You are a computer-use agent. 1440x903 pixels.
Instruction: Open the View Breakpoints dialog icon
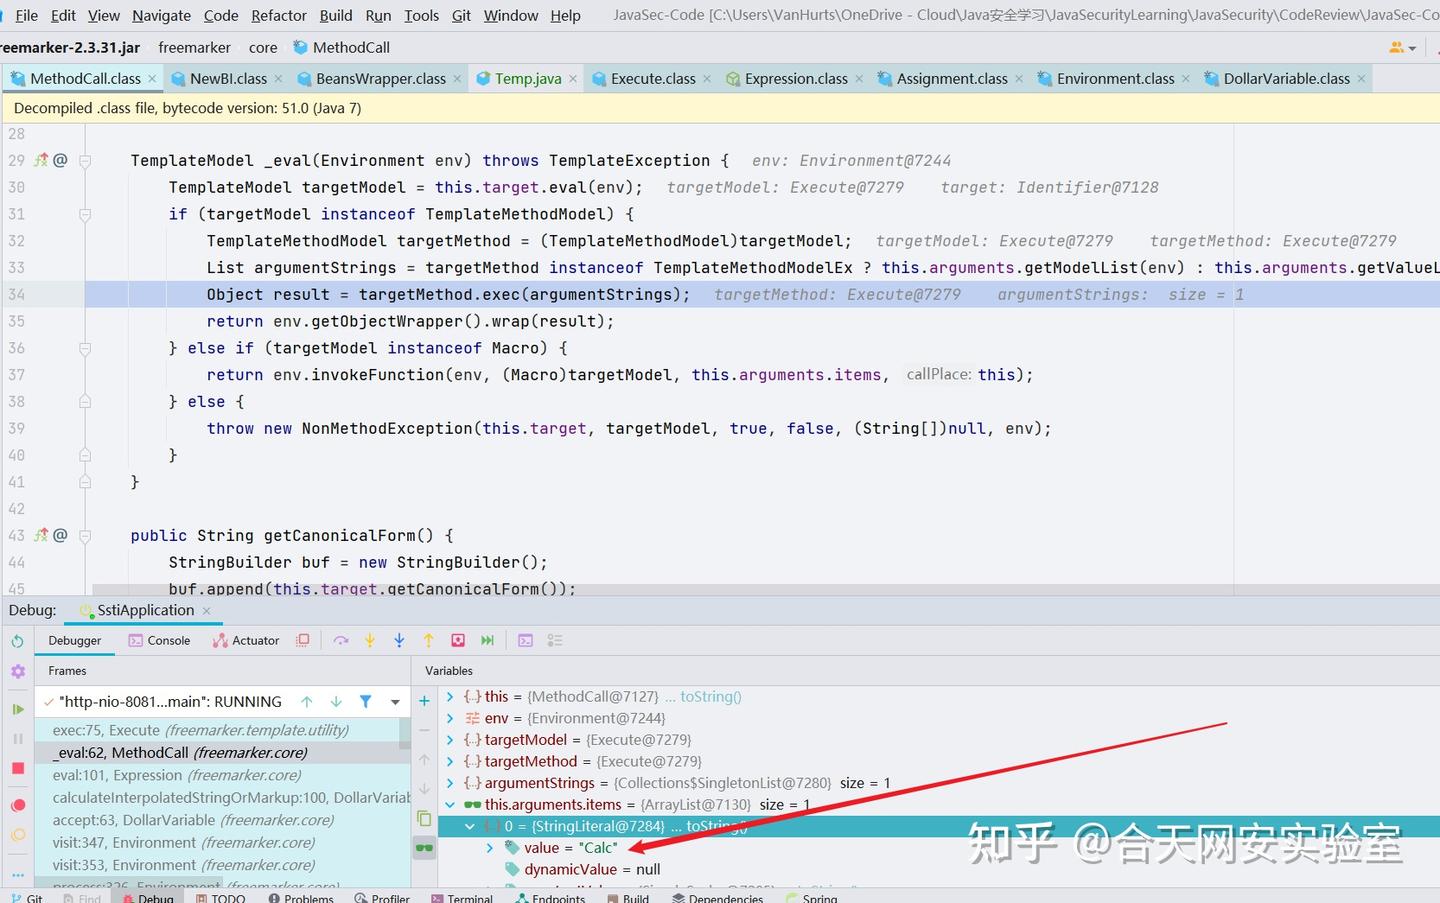click(16, 805)
